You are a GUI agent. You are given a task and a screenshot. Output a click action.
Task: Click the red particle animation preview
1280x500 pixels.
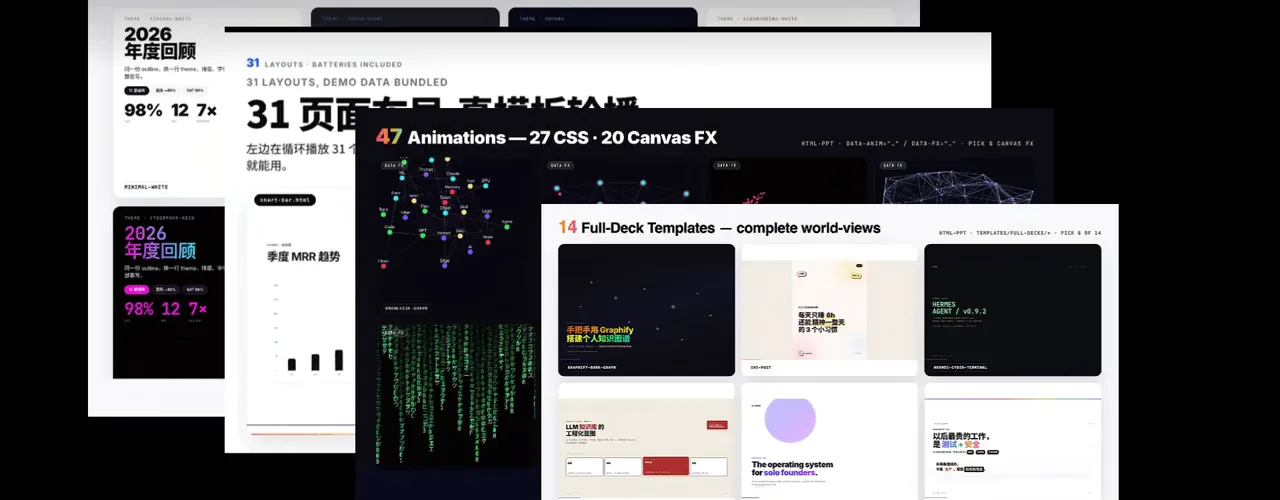[x=789, y=181]
